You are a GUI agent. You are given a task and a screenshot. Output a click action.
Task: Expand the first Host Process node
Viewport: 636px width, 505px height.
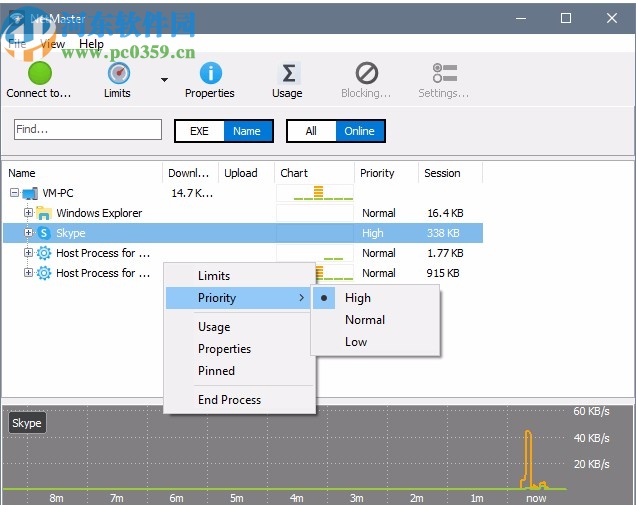coord(28,252)
